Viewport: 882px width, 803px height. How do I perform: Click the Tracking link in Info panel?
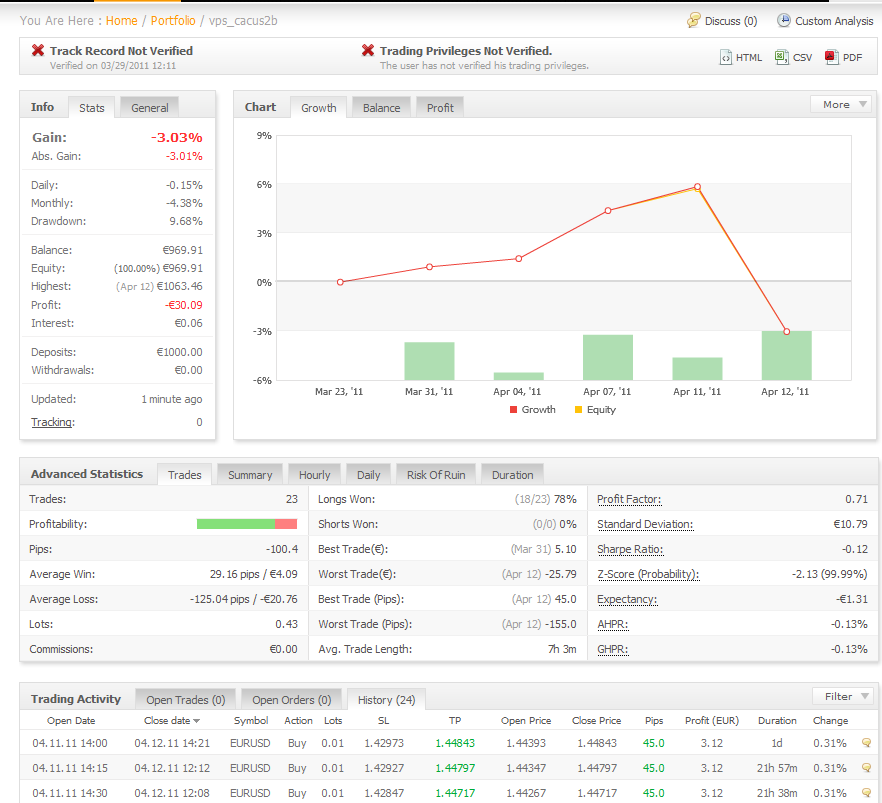pyautogui.click(x=51, y=422)
